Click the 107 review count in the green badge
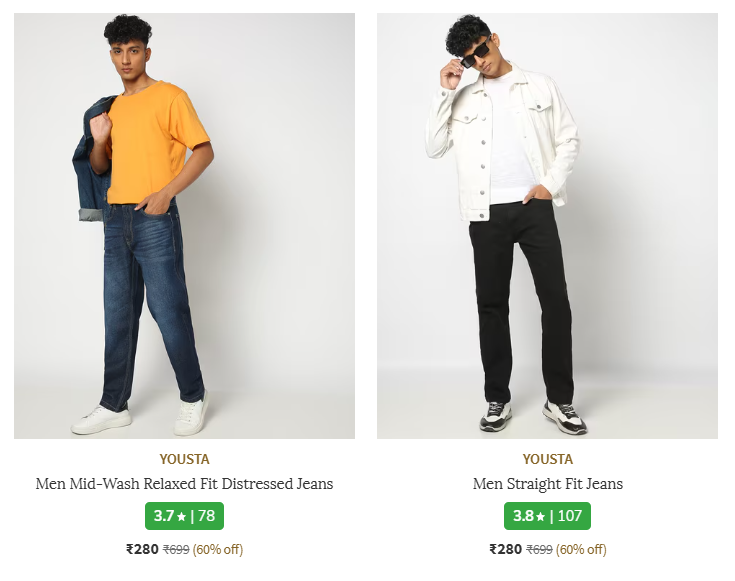The image size is (735, 581). click(569, 516)
